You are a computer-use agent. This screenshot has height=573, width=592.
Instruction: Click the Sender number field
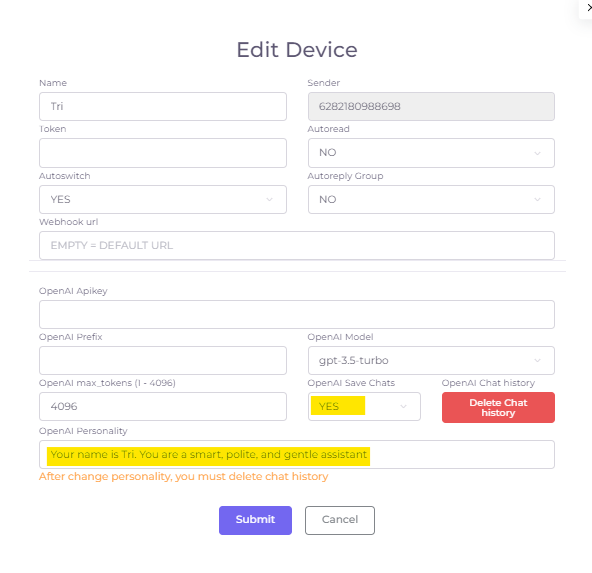coord(431,106)
